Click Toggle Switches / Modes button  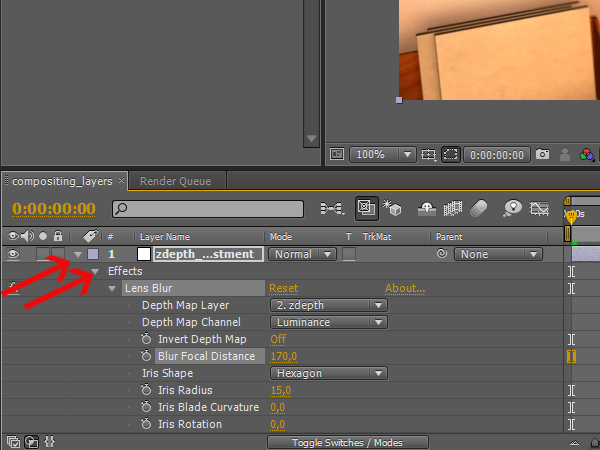click(348, 442)
